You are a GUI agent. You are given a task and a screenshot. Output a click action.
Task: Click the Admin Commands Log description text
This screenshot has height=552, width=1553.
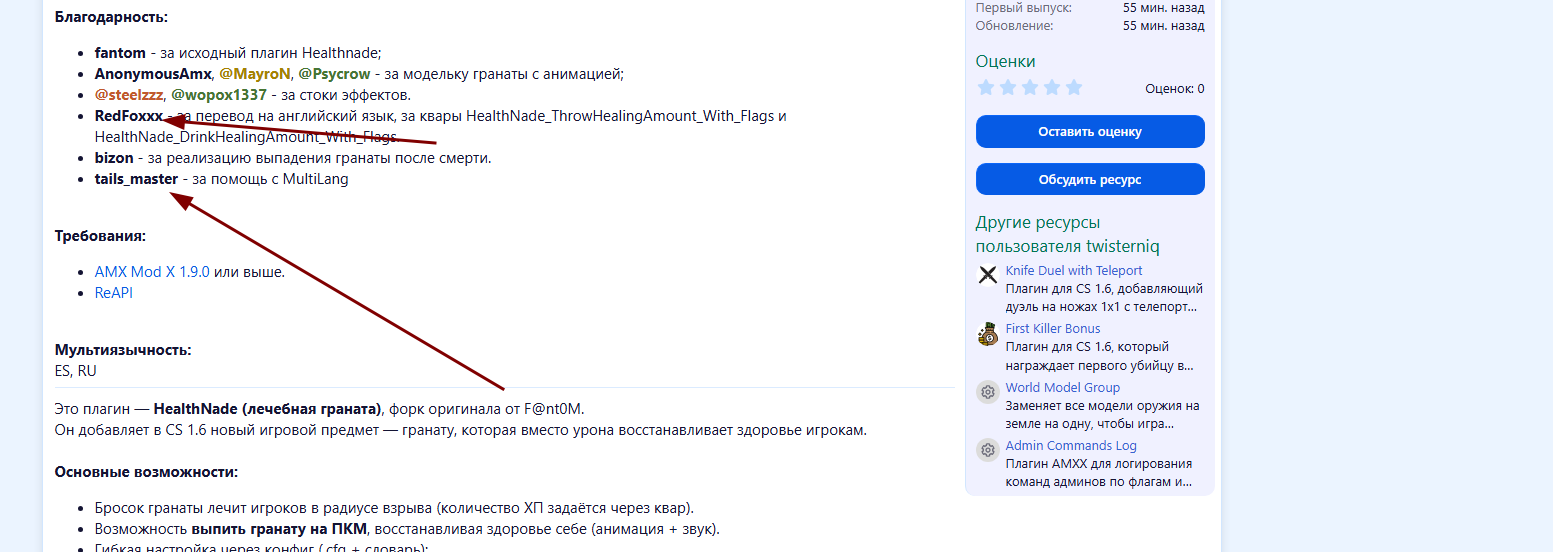1099,473
